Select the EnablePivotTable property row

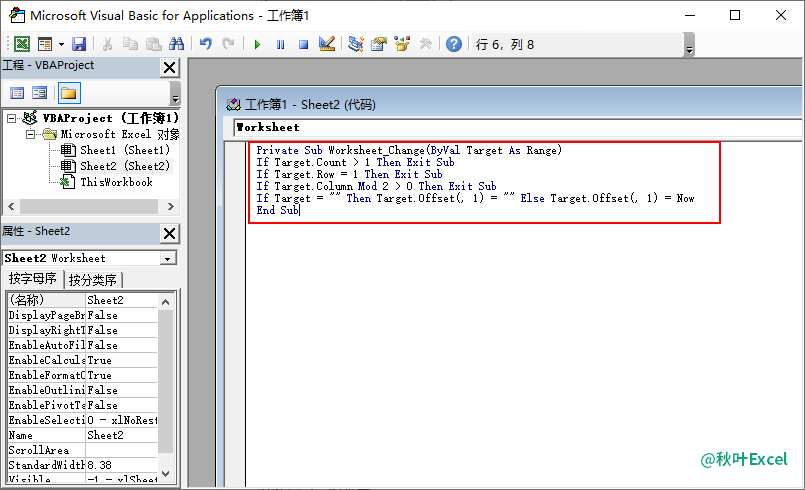pos(82,405)
